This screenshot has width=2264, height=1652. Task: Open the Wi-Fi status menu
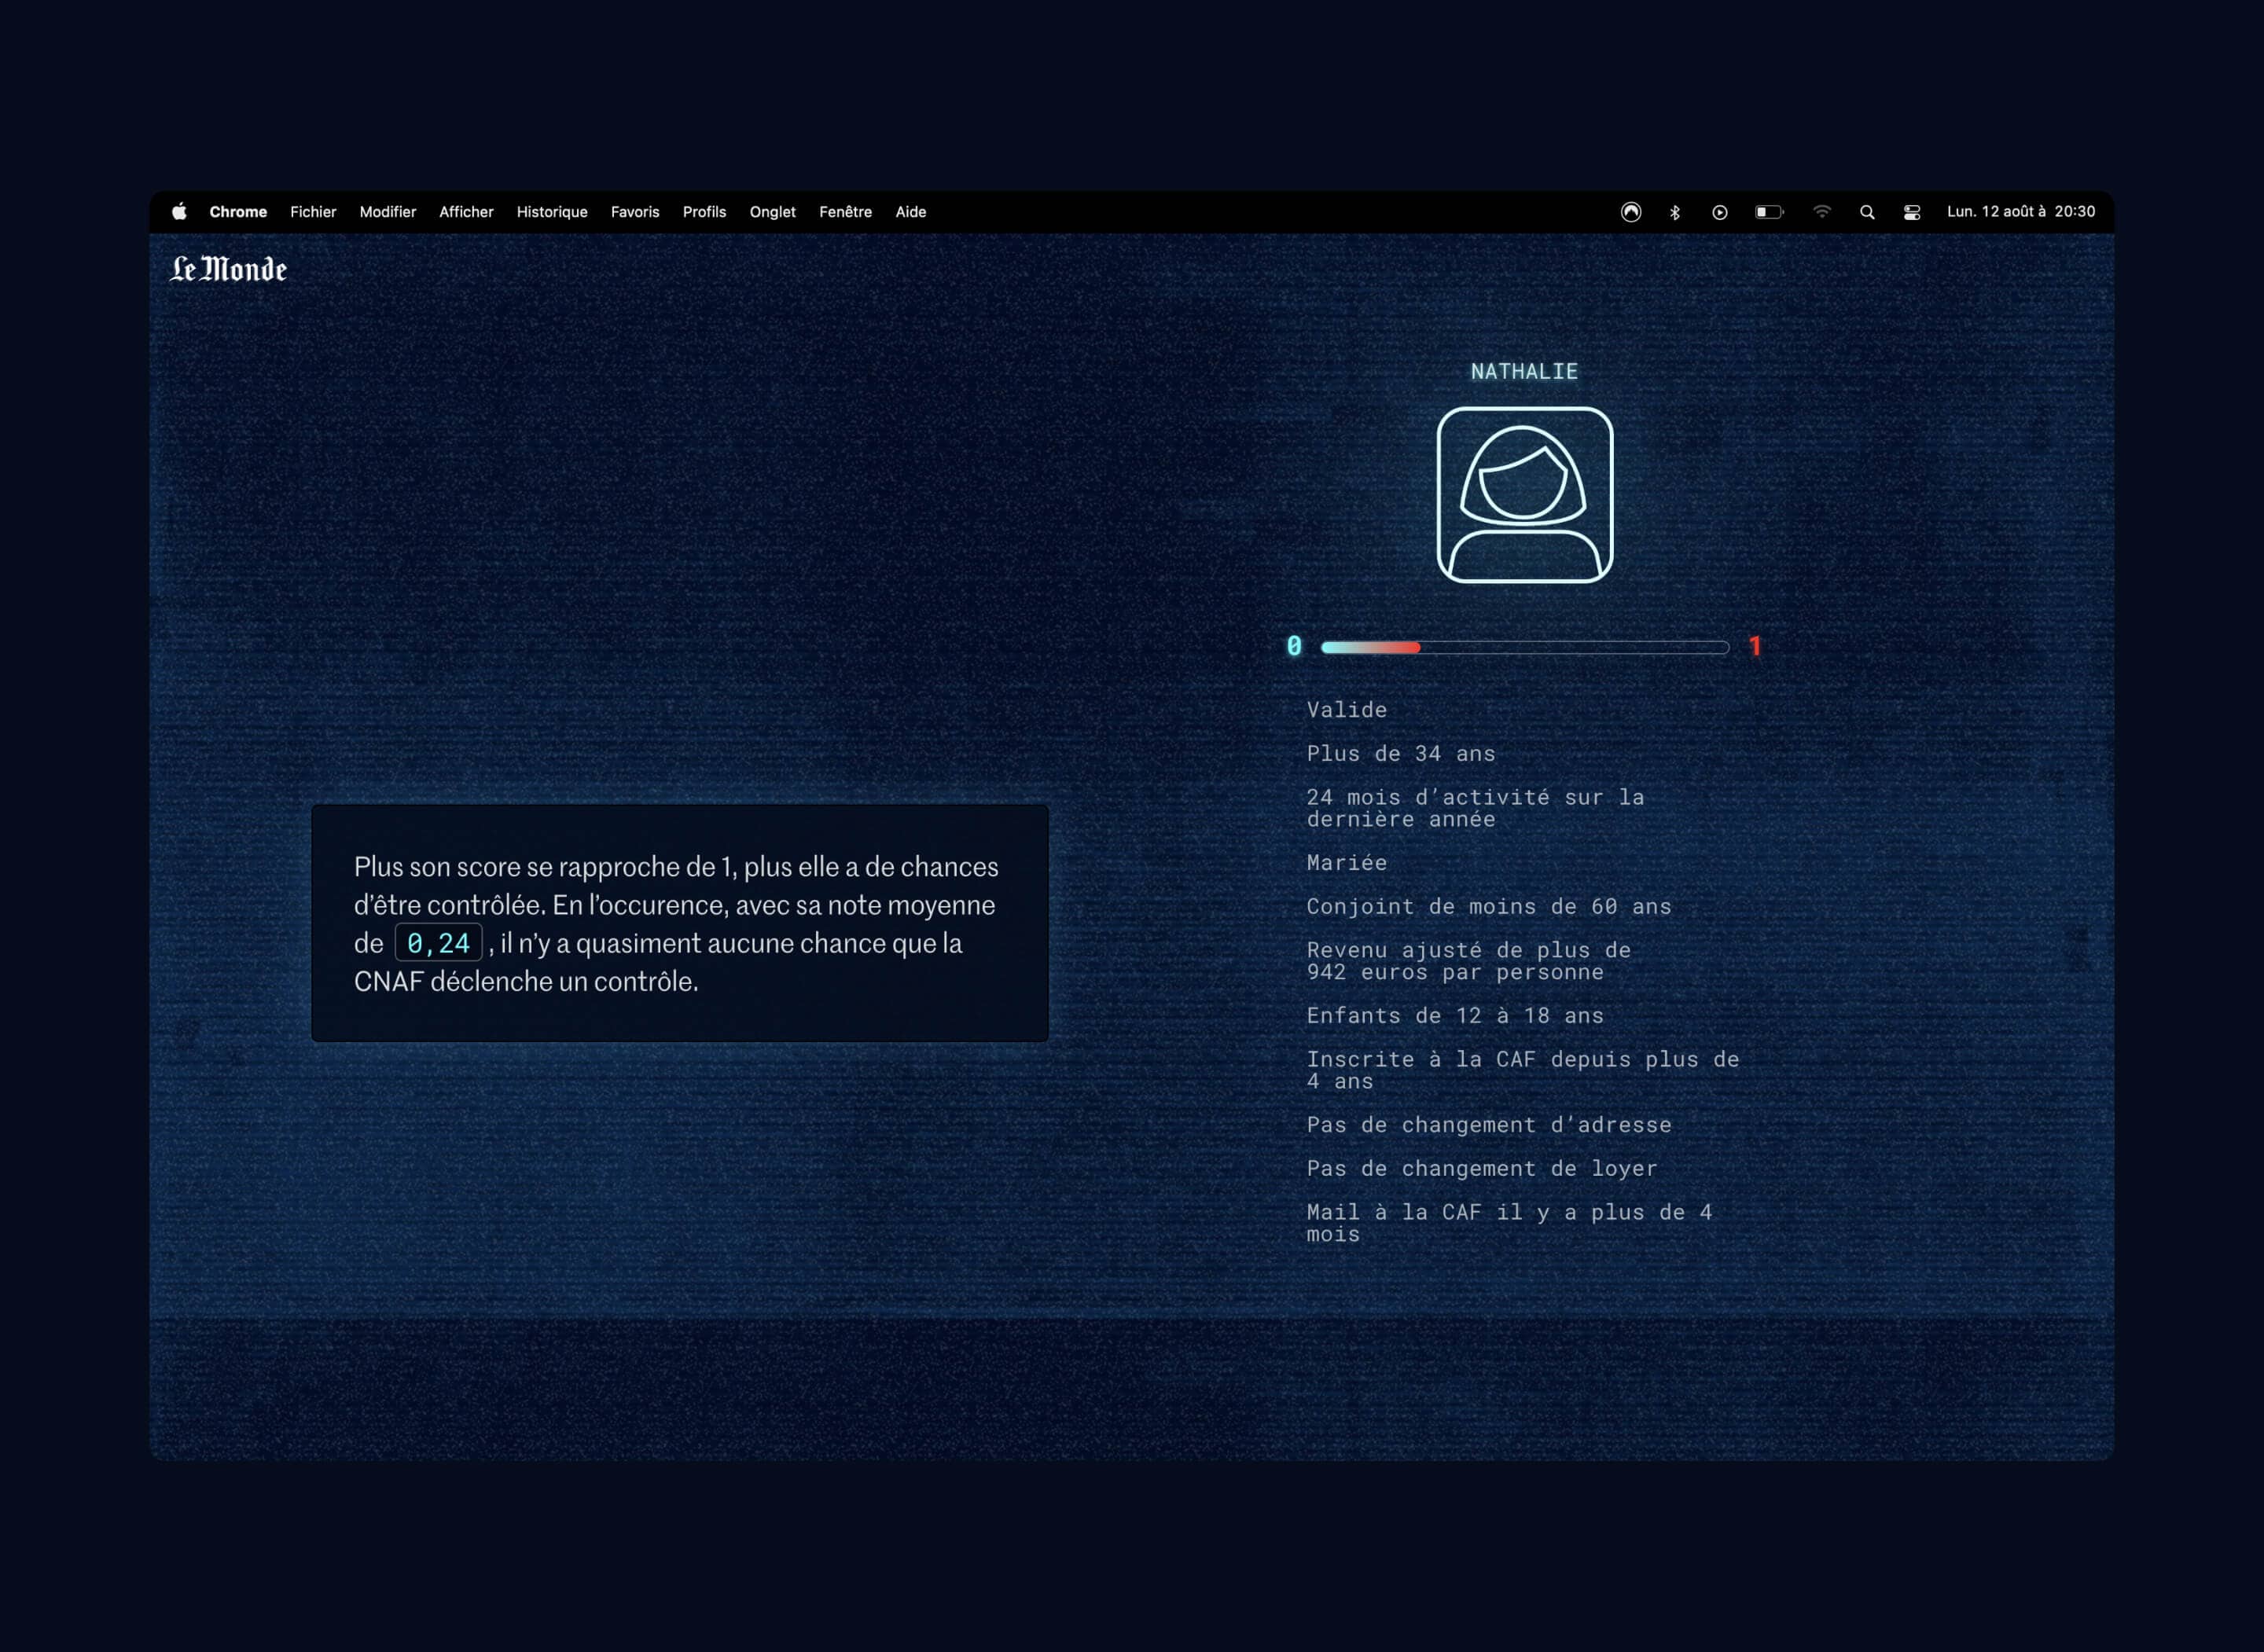pos(1822,212)
